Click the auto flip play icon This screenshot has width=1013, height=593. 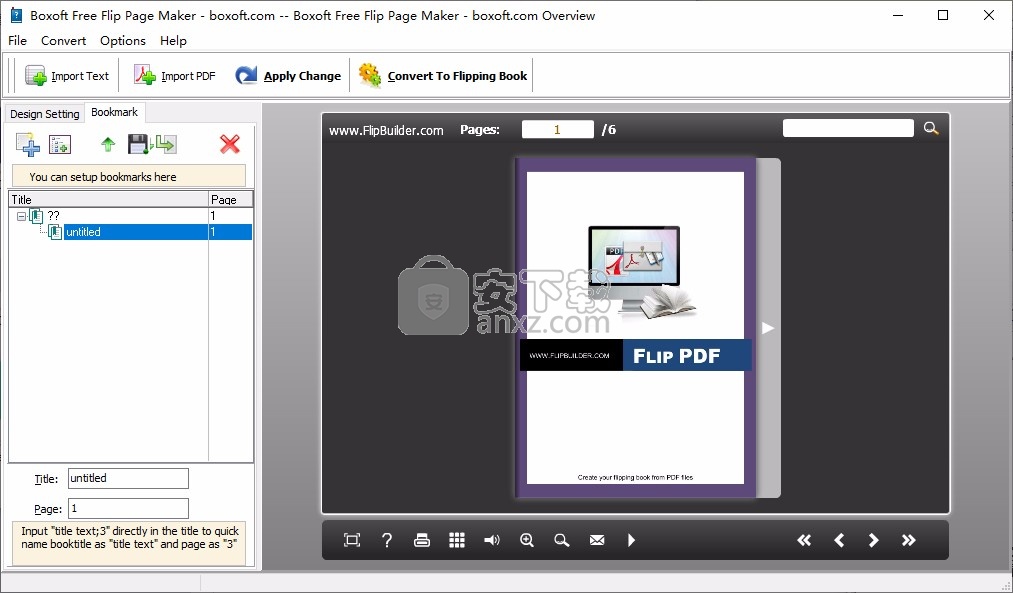point(631,540)
